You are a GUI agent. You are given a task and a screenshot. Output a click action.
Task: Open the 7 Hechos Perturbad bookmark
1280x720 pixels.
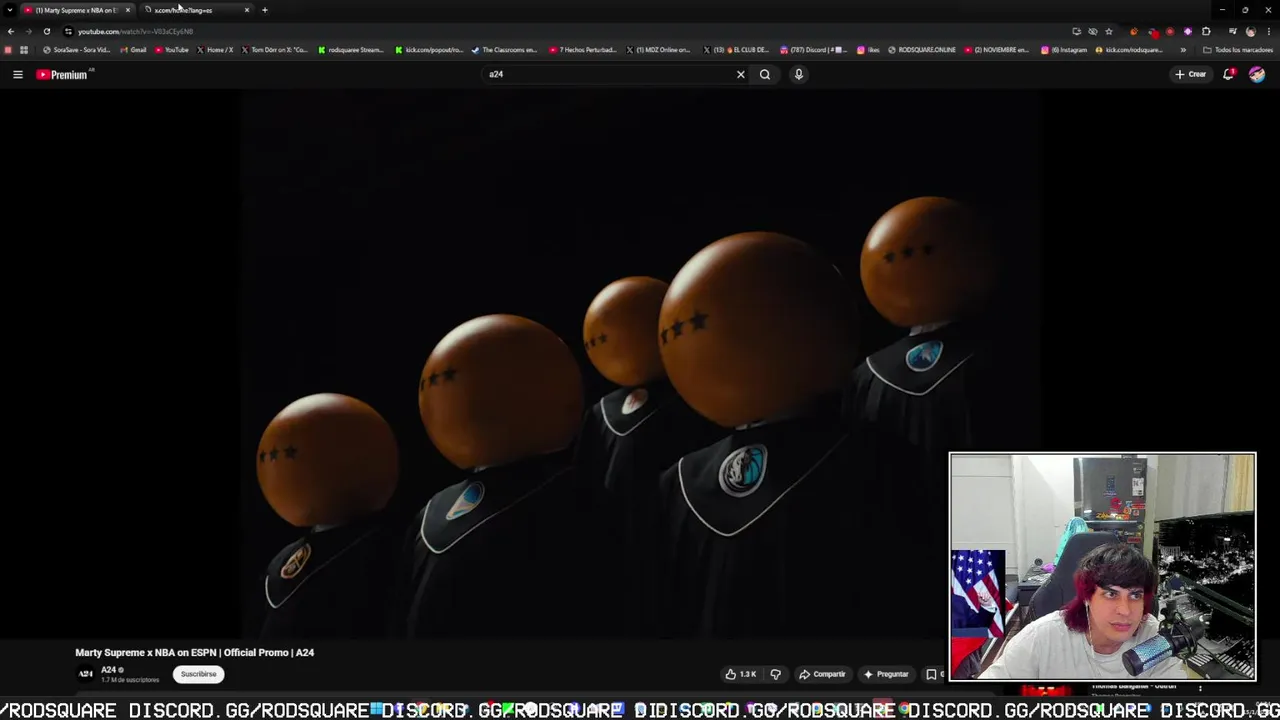583,50
